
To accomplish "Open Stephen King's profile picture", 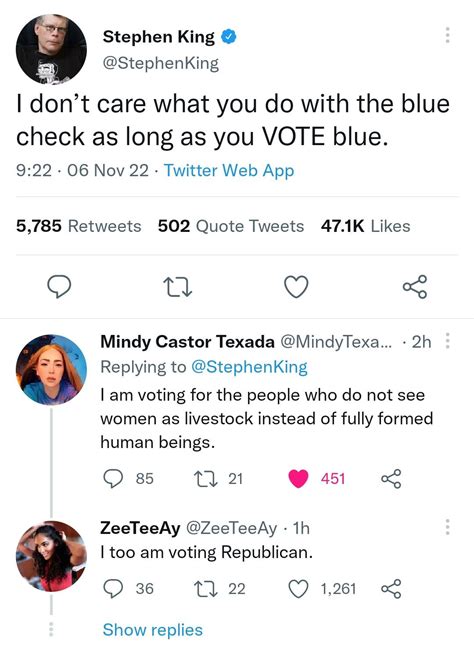I will pyautogui.click(x=51, y=49).
